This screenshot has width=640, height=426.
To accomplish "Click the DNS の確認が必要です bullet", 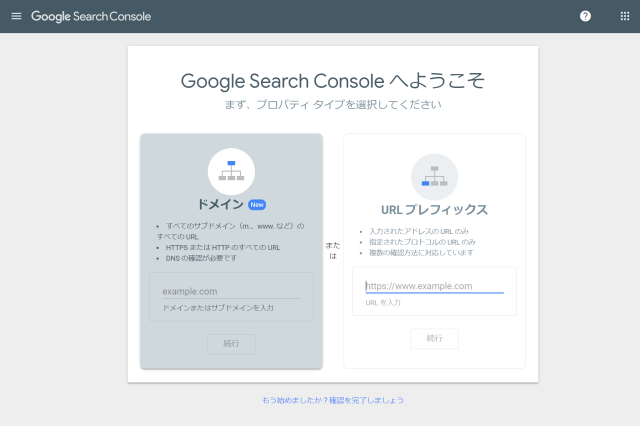I will click(201, 258).
